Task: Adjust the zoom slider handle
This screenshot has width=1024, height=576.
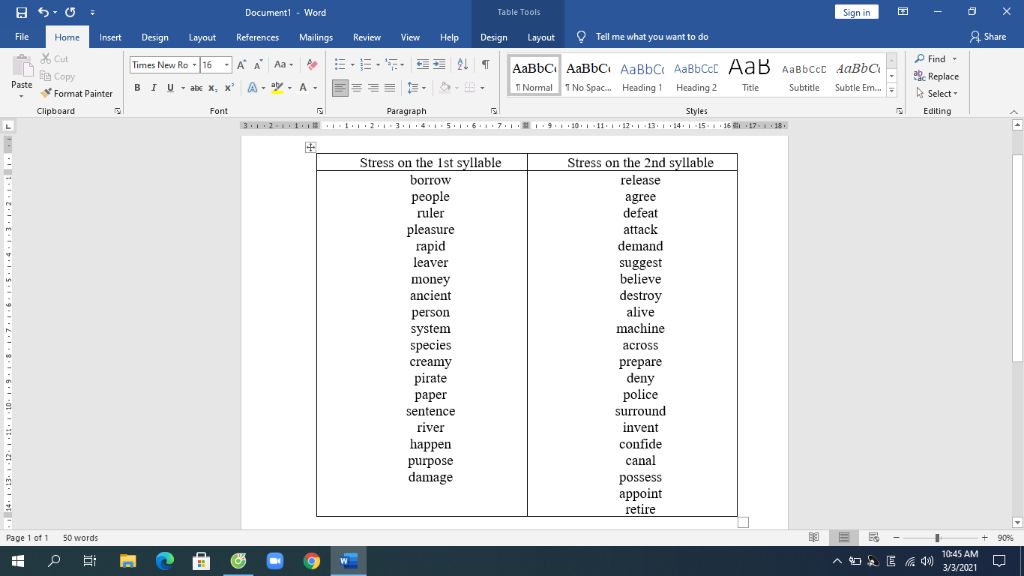Action: [937, 537]
